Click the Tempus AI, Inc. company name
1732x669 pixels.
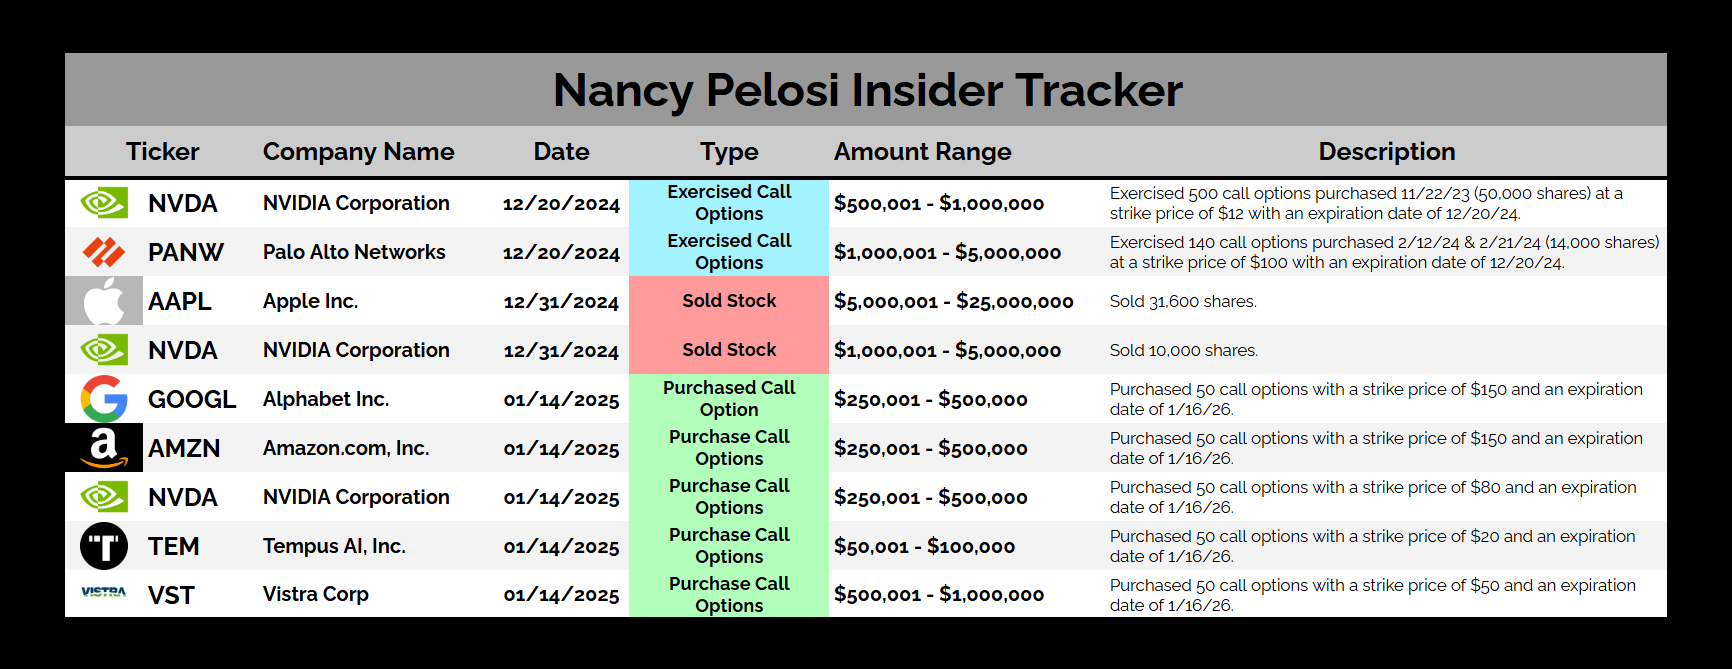click(x=334, y=546)
